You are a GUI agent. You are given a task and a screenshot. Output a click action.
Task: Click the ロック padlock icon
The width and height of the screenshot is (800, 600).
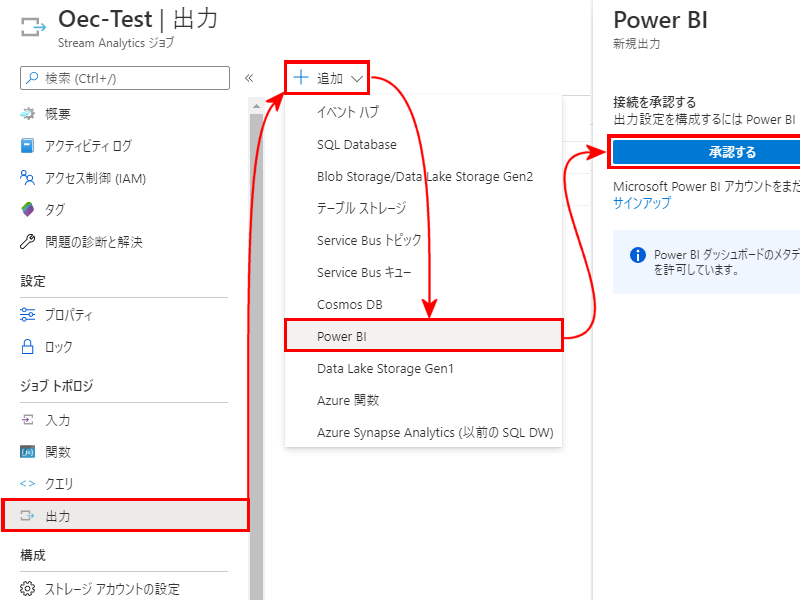click(x=28, y=347)
